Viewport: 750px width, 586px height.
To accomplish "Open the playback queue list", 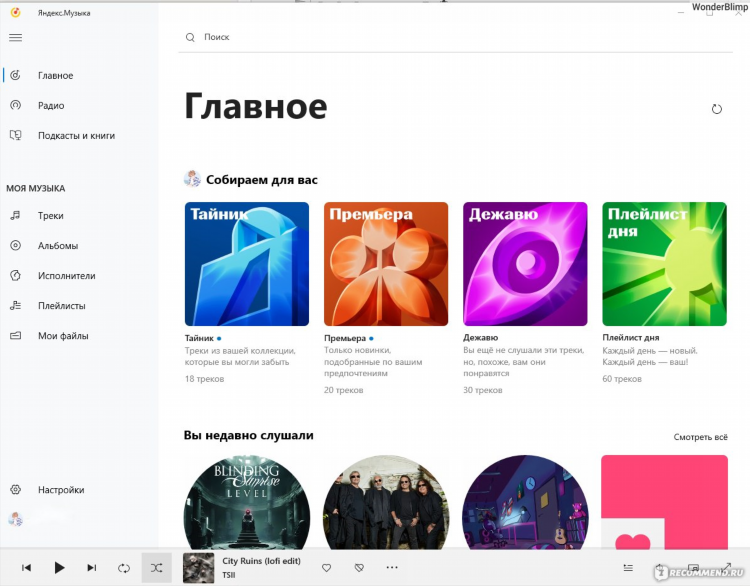I will coord(628,568).
